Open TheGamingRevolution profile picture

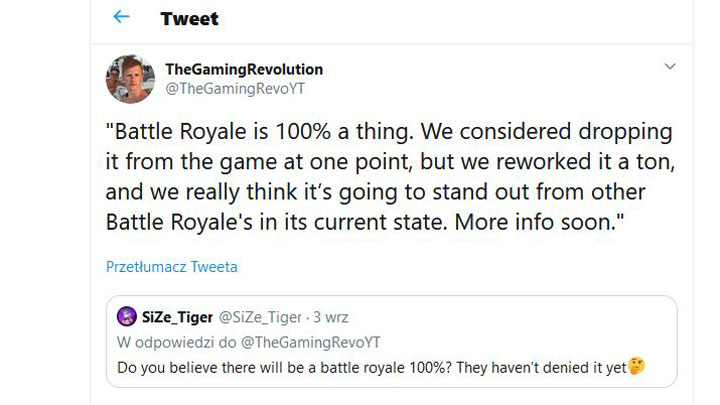[x=130, y=79]
